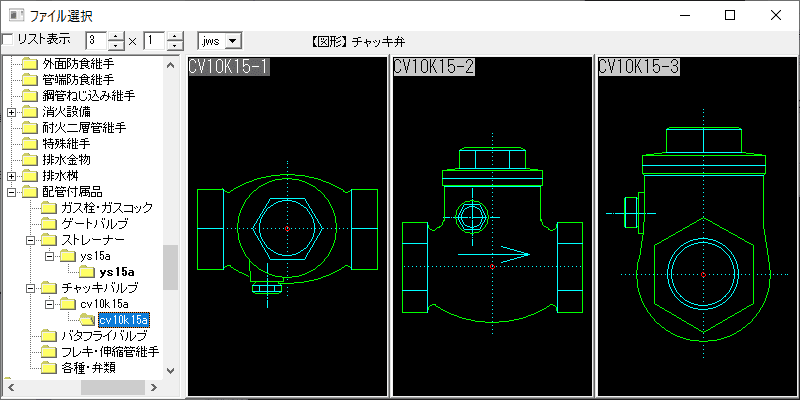Select the ストレーナー folder icon
This screenshot has height=400, width=800.
49,240
